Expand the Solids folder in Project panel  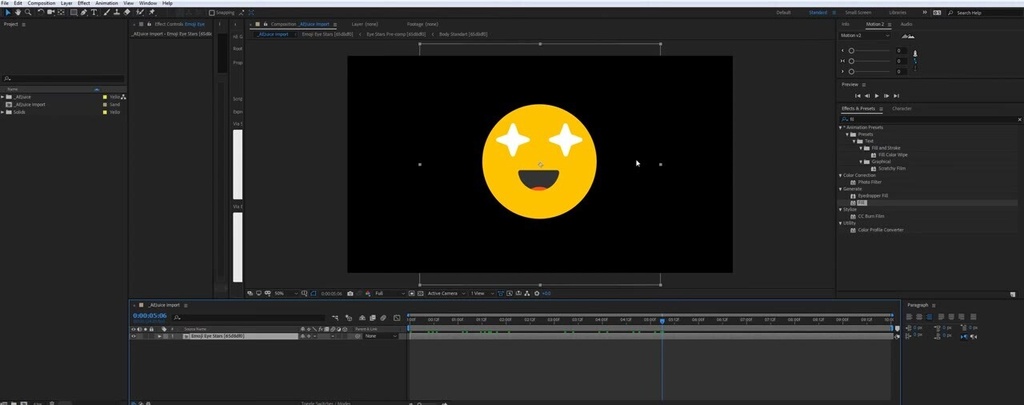point(3,112)
